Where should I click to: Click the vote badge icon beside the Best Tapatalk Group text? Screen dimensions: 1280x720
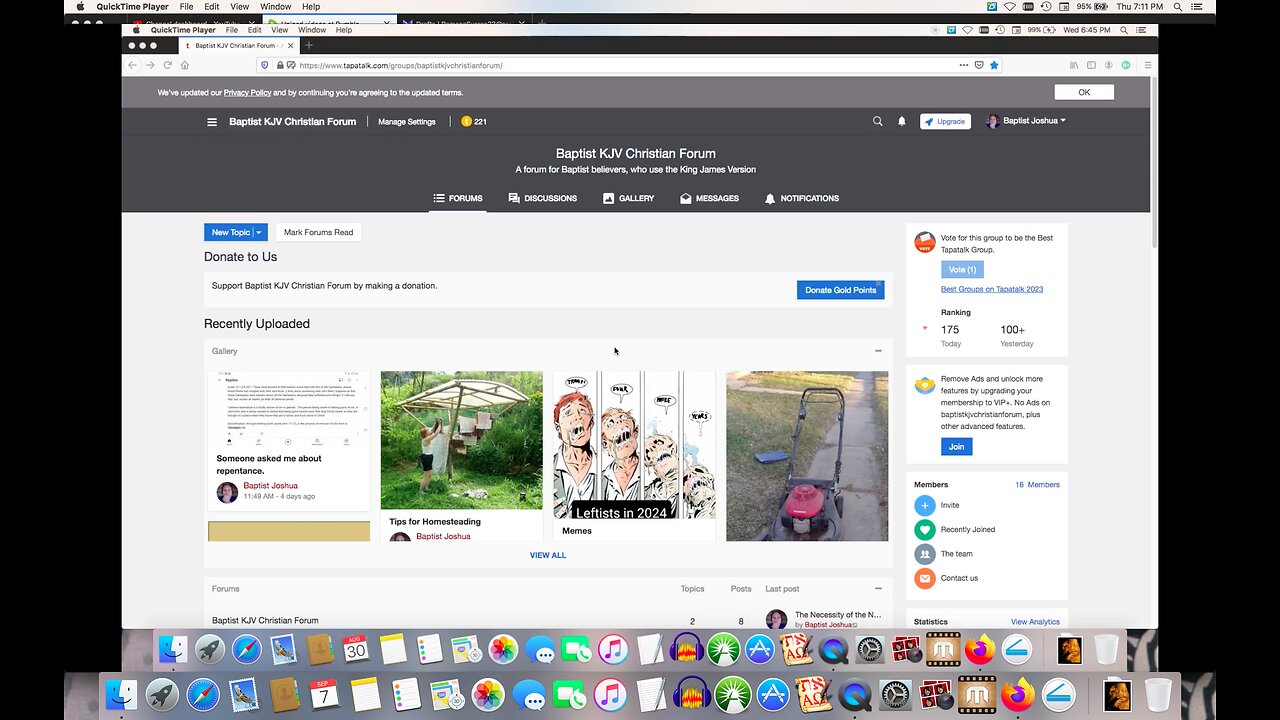tap(925, 243)
